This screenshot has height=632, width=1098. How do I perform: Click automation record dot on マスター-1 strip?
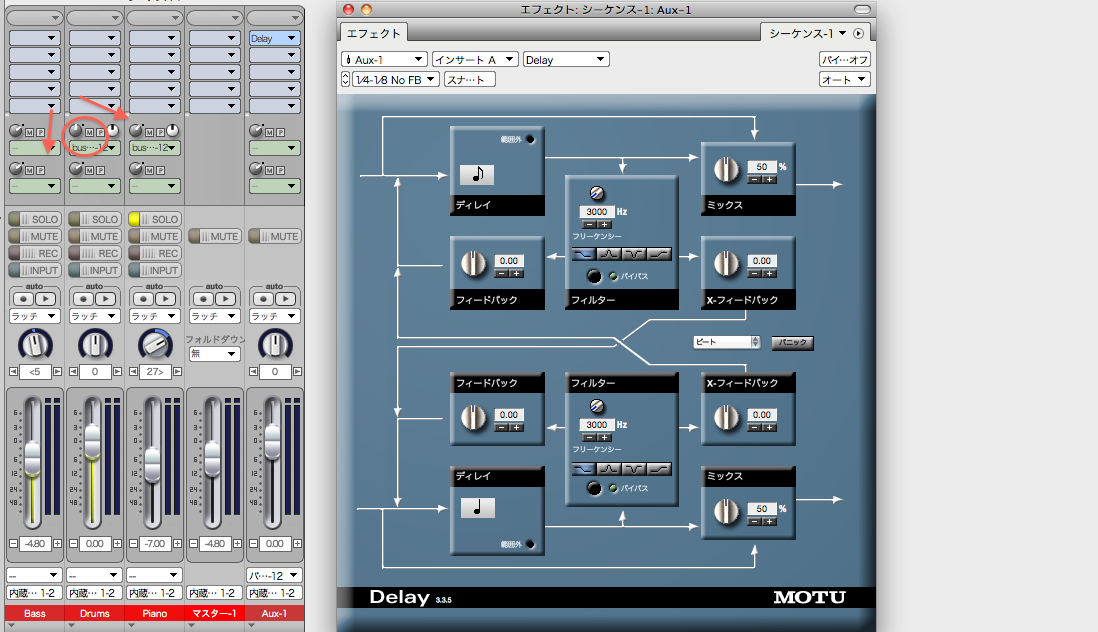coord(203,299)
